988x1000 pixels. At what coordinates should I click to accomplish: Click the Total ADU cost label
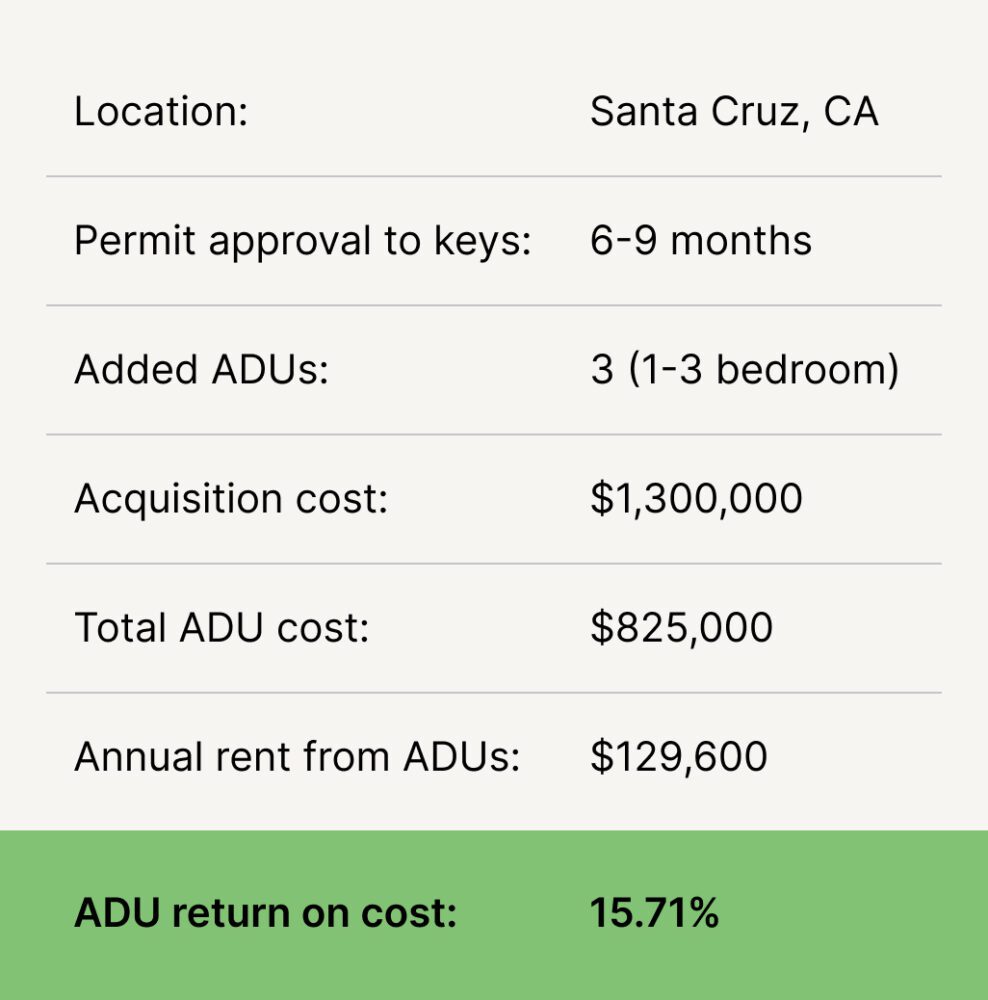pyautogui.click(x=221, y=628)
